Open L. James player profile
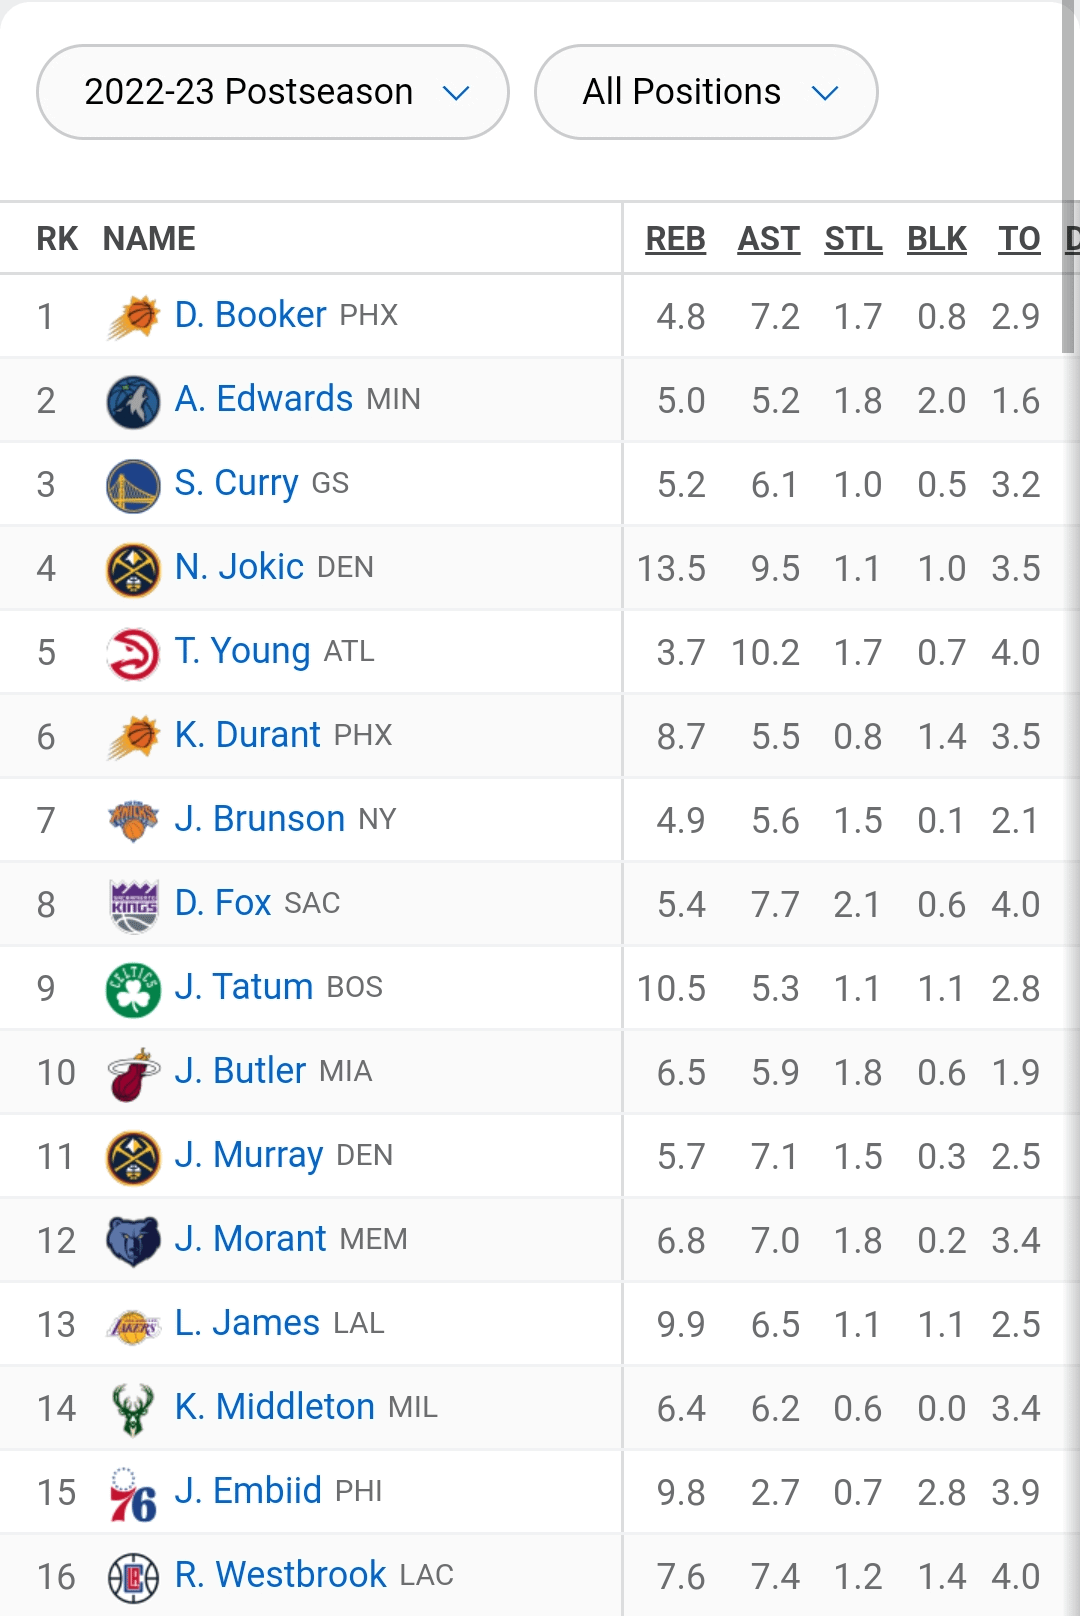The image size is (1080, 1616). point(247,1323)
